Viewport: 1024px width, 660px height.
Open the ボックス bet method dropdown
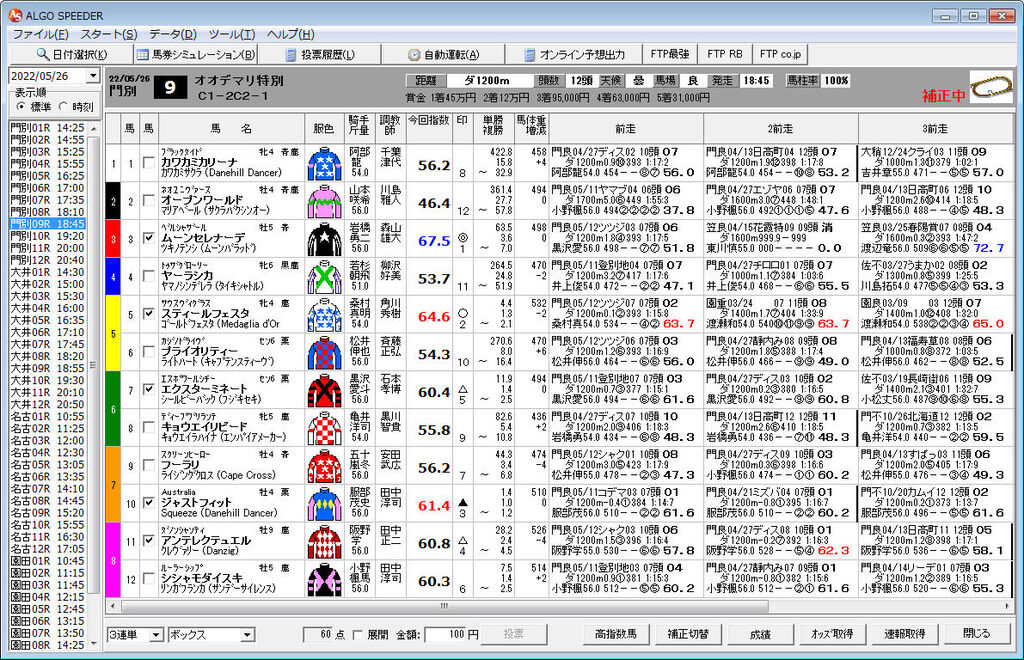[x=247, y=635]
